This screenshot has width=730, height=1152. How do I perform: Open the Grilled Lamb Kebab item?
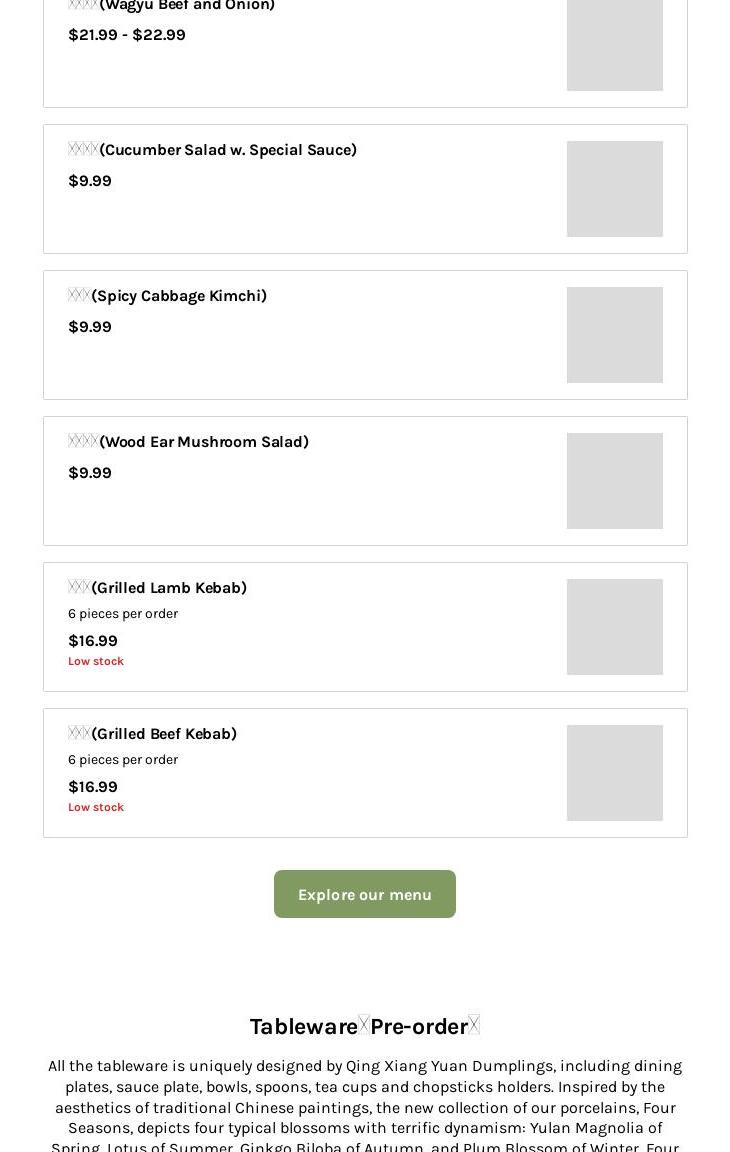[x=168, y=588]
